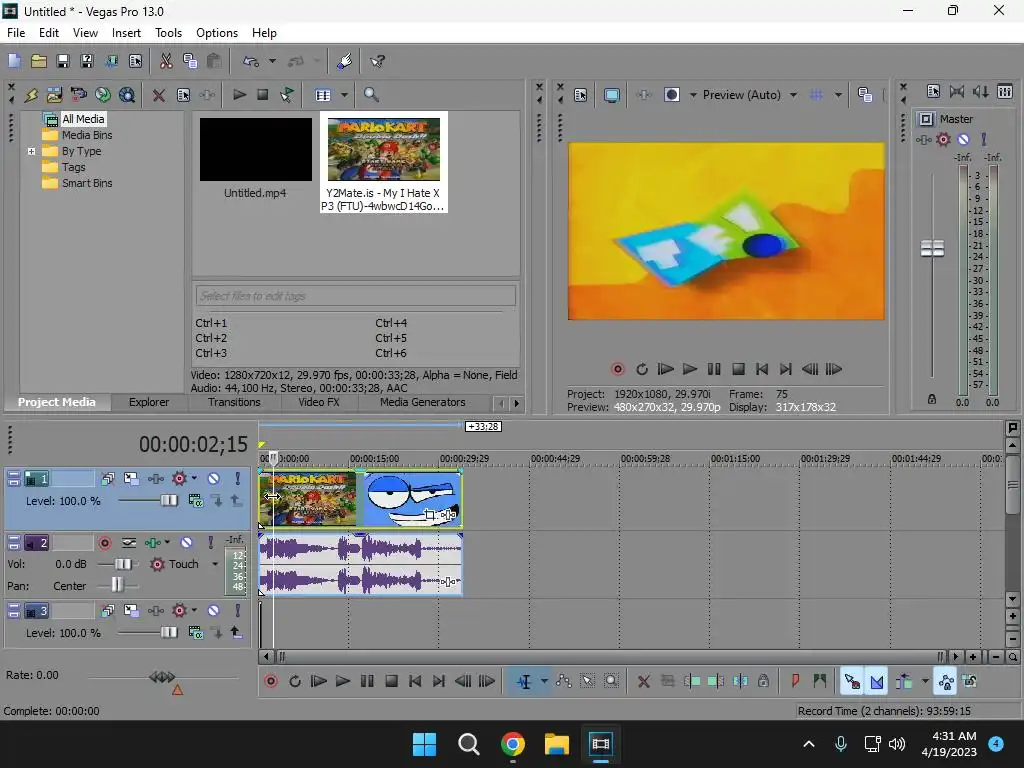Open Track FX dropdown on track 1
The width and height of the screenshot is (1024, 768).
tap(194, 479)
